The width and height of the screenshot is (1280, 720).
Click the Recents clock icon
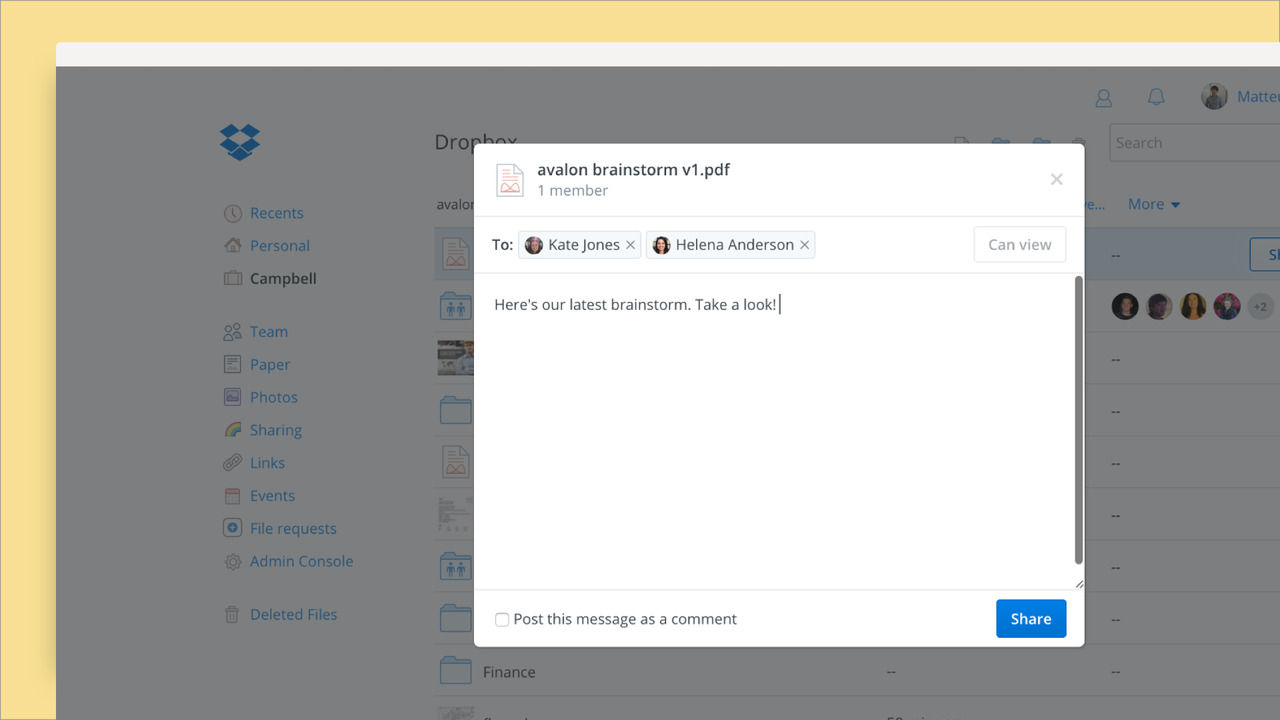click(x=233, y=213)
